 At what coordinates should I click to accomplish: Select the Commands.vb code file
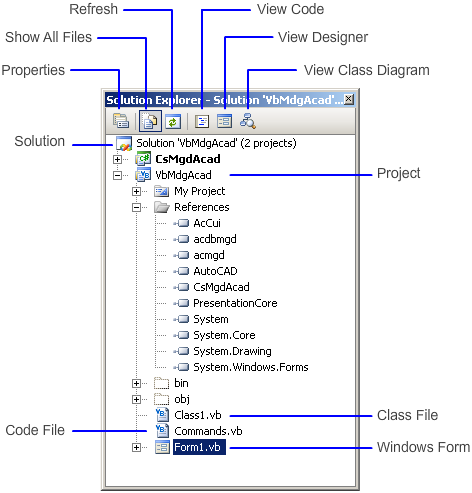(x=208, y=431)
